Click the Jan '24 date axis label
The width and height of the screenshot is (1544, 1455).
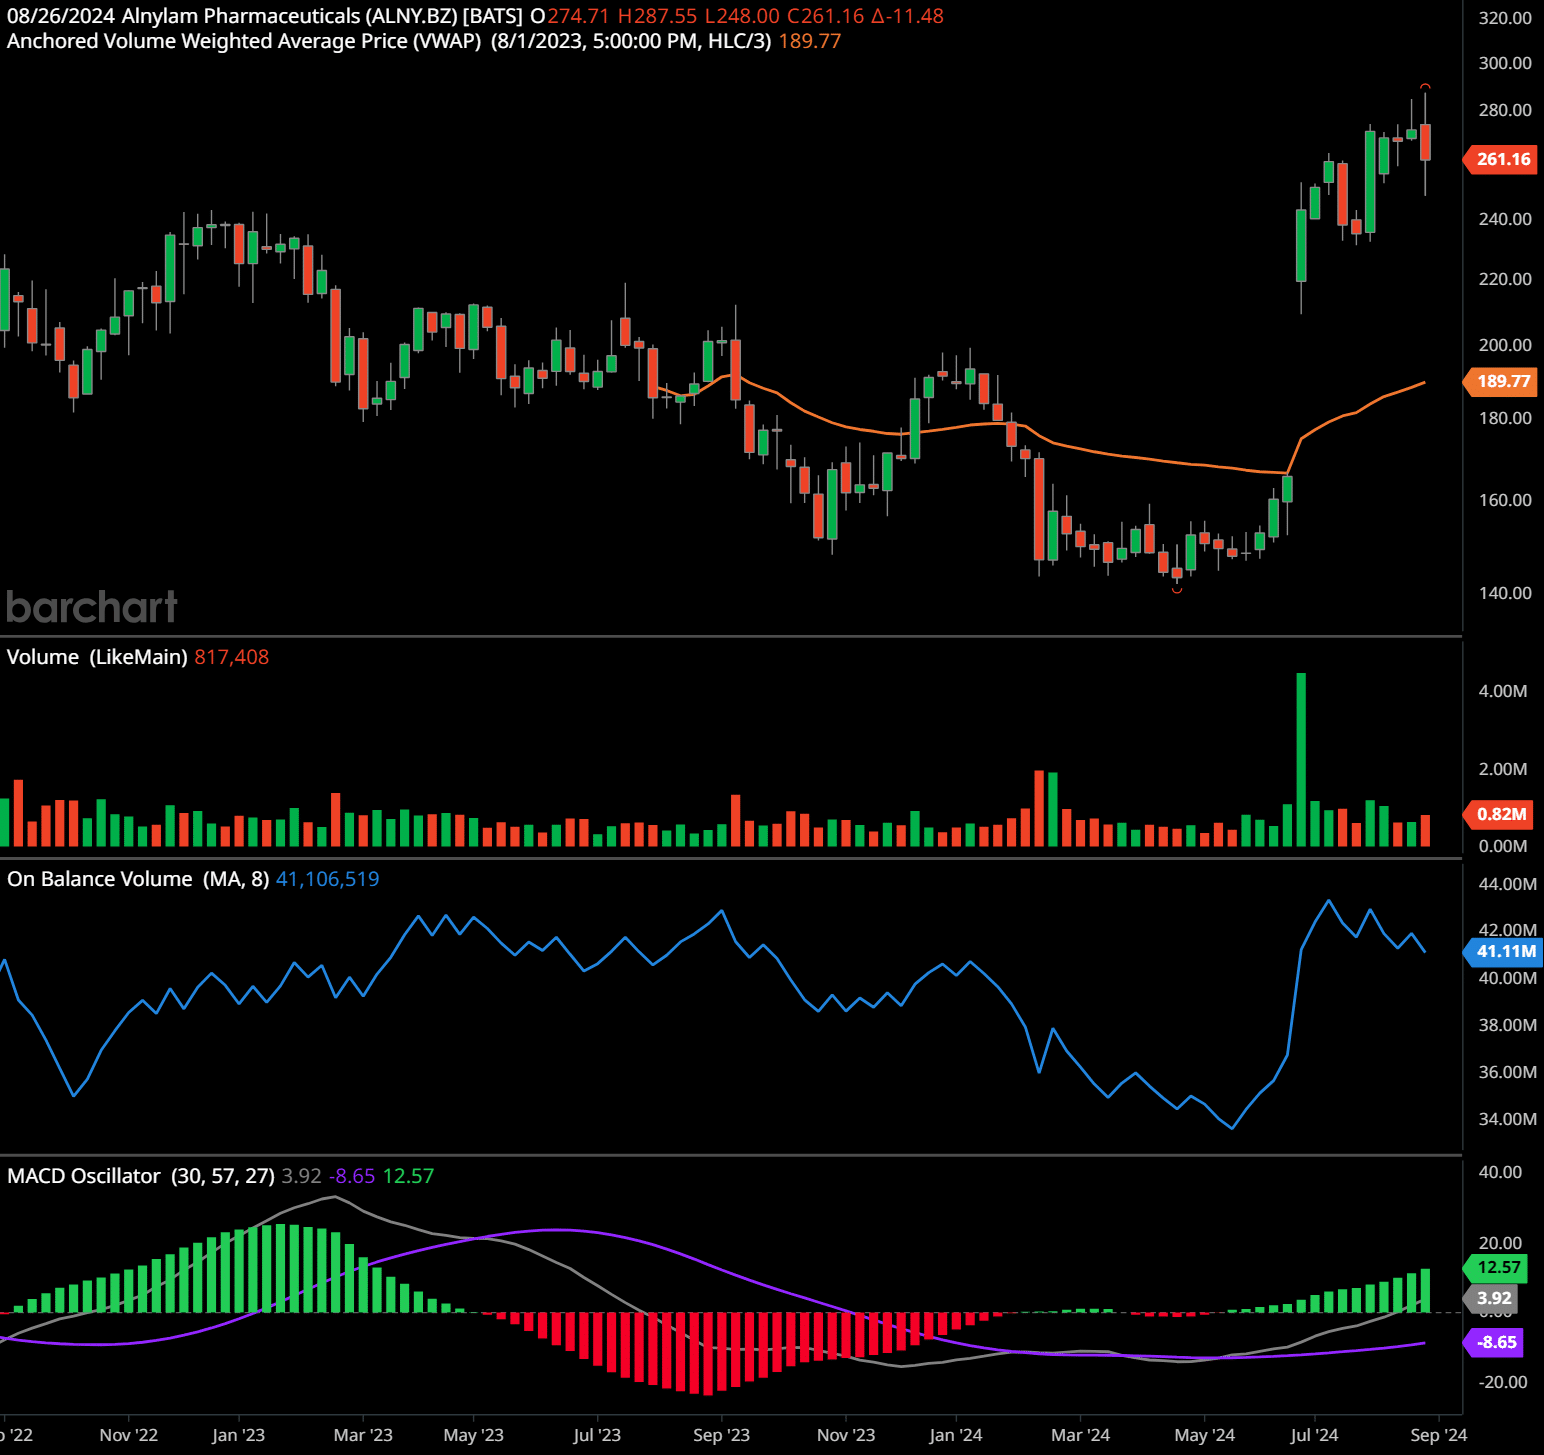coord(956,1435)
